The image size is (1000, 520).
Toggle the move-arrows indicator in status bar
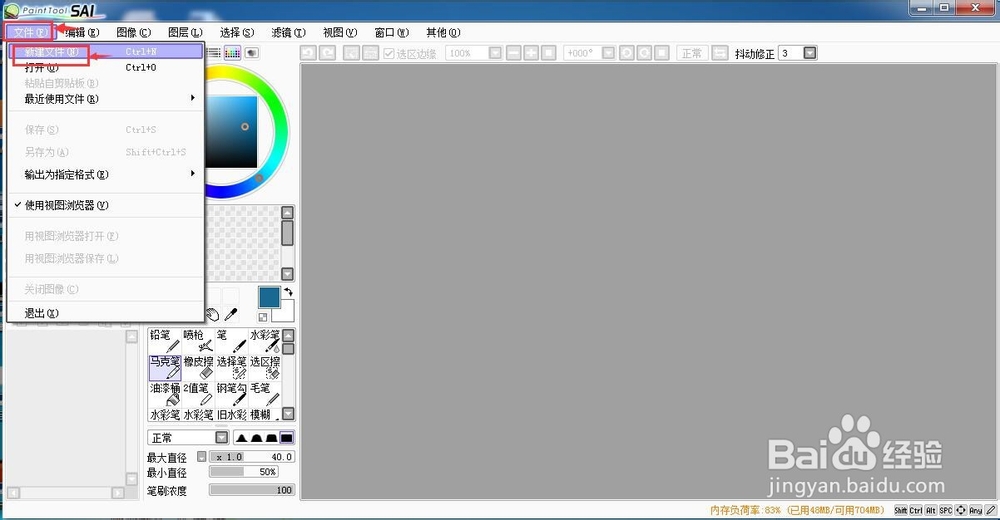coord(961,510)
